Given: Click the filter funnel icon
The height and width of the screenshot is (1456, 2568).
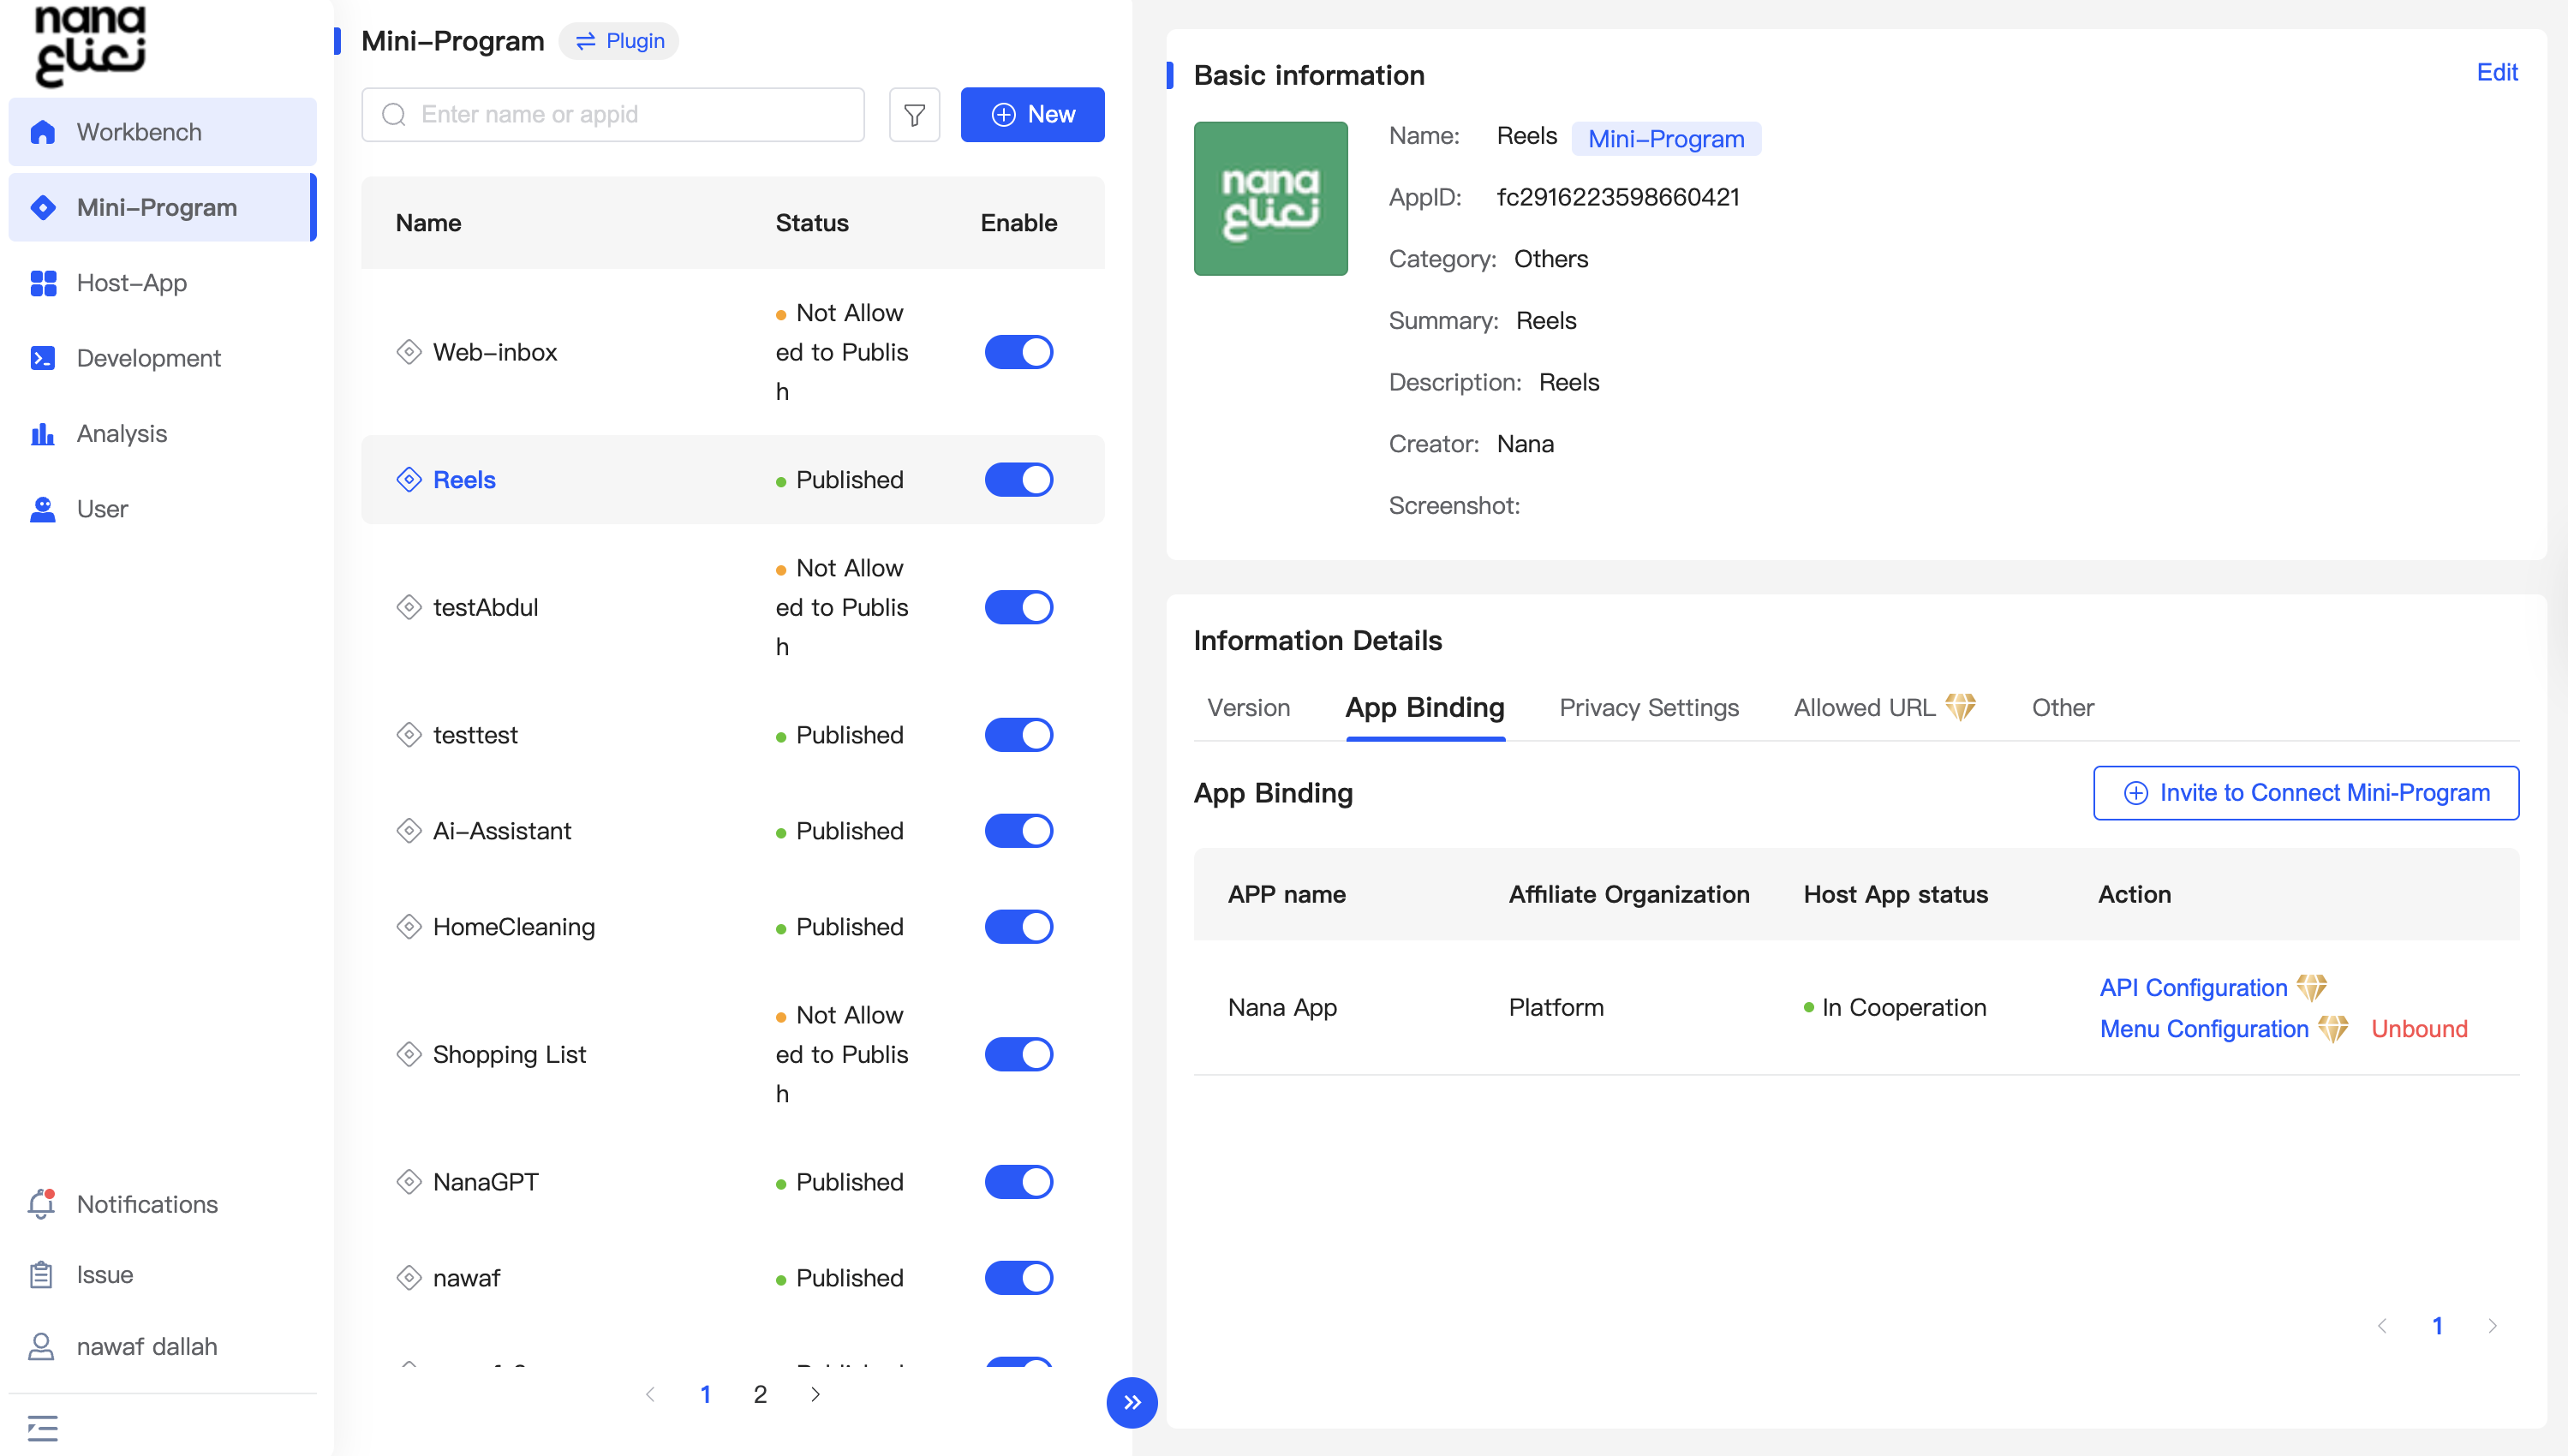Looking at the screenshot, I should (914, 115).
